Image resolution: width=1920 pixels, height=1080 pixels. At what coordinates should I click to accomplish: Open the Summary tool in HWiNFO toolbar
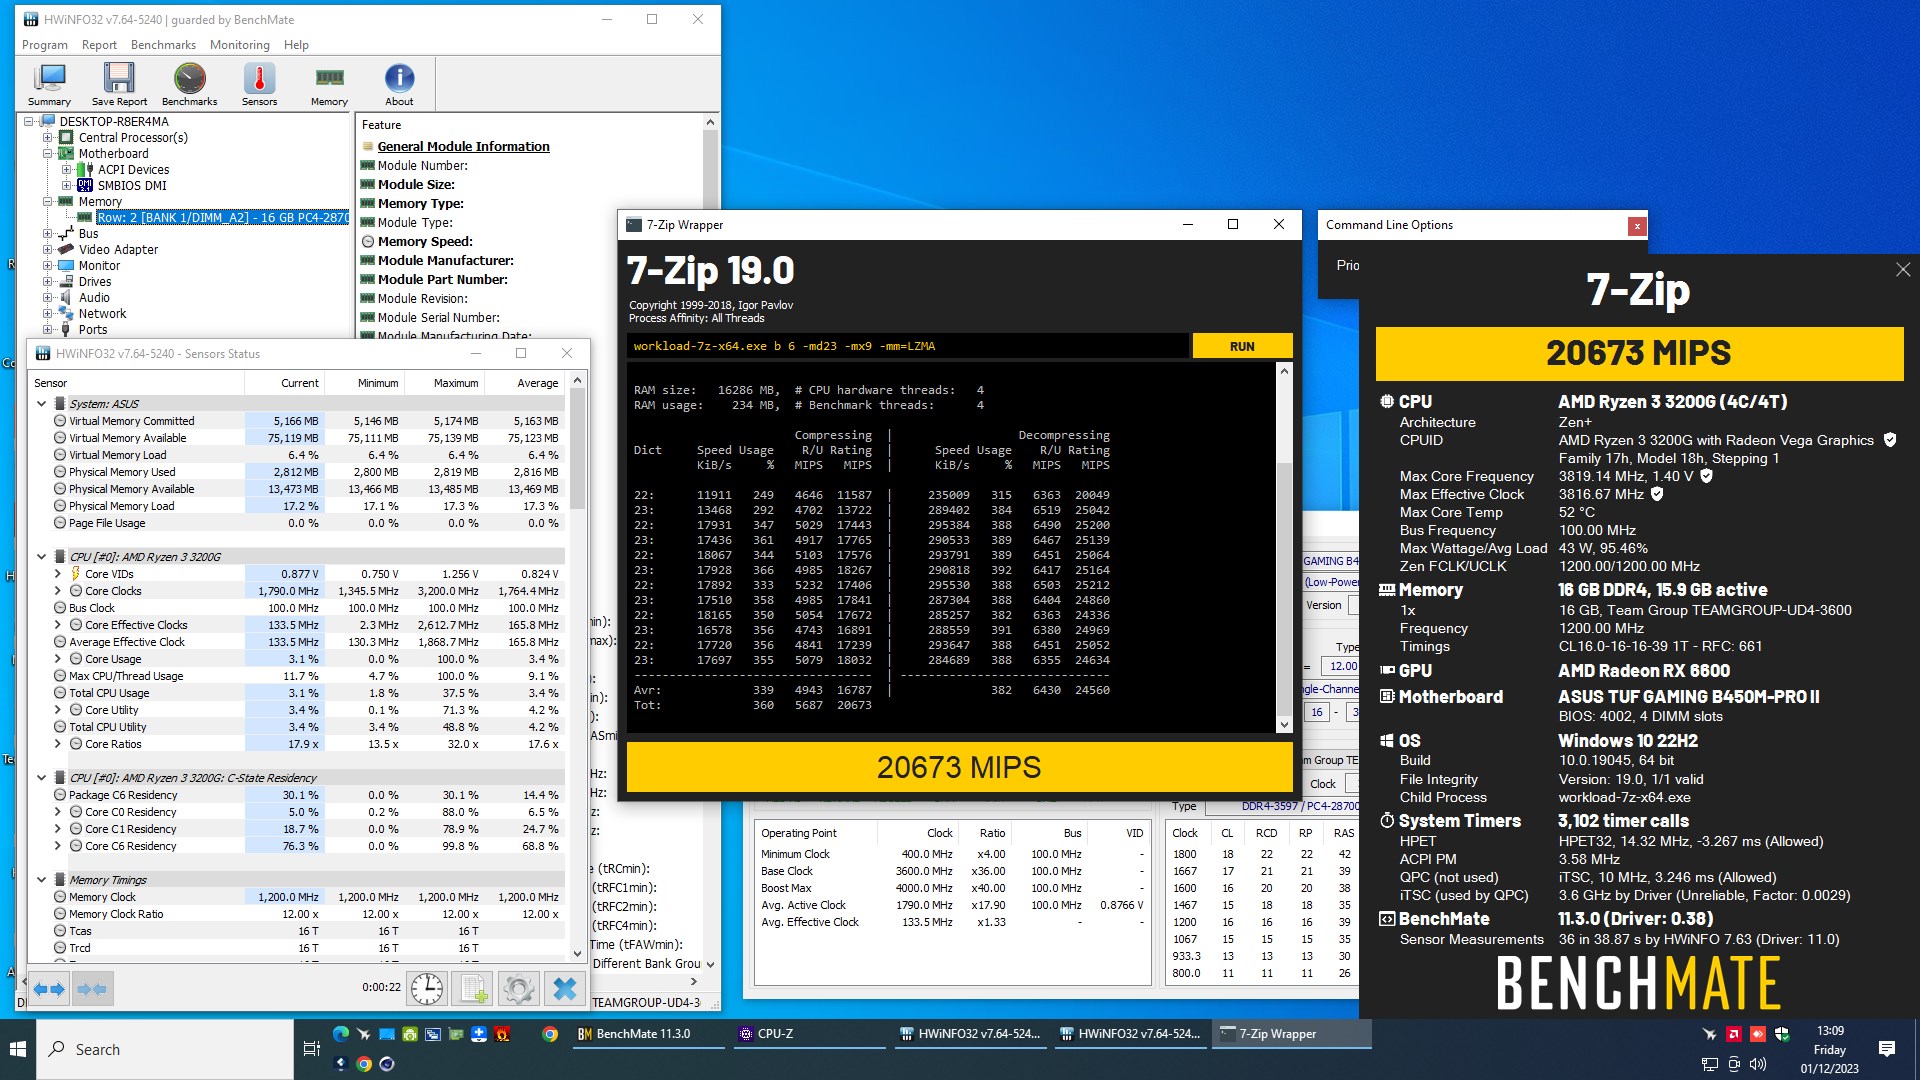pos(49,85)
